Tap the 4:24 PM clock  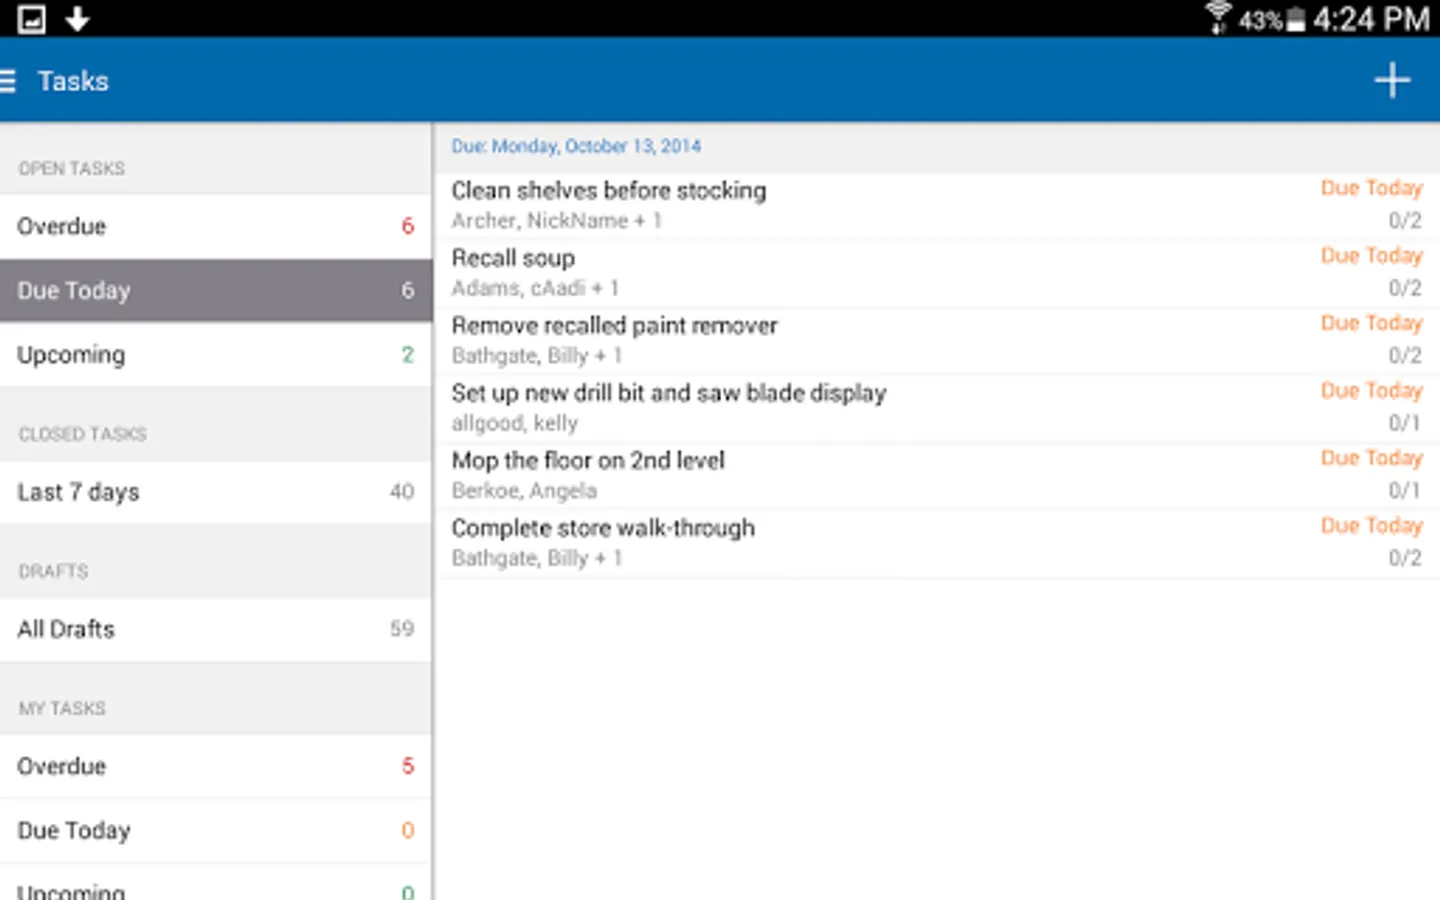[1371, 19]
